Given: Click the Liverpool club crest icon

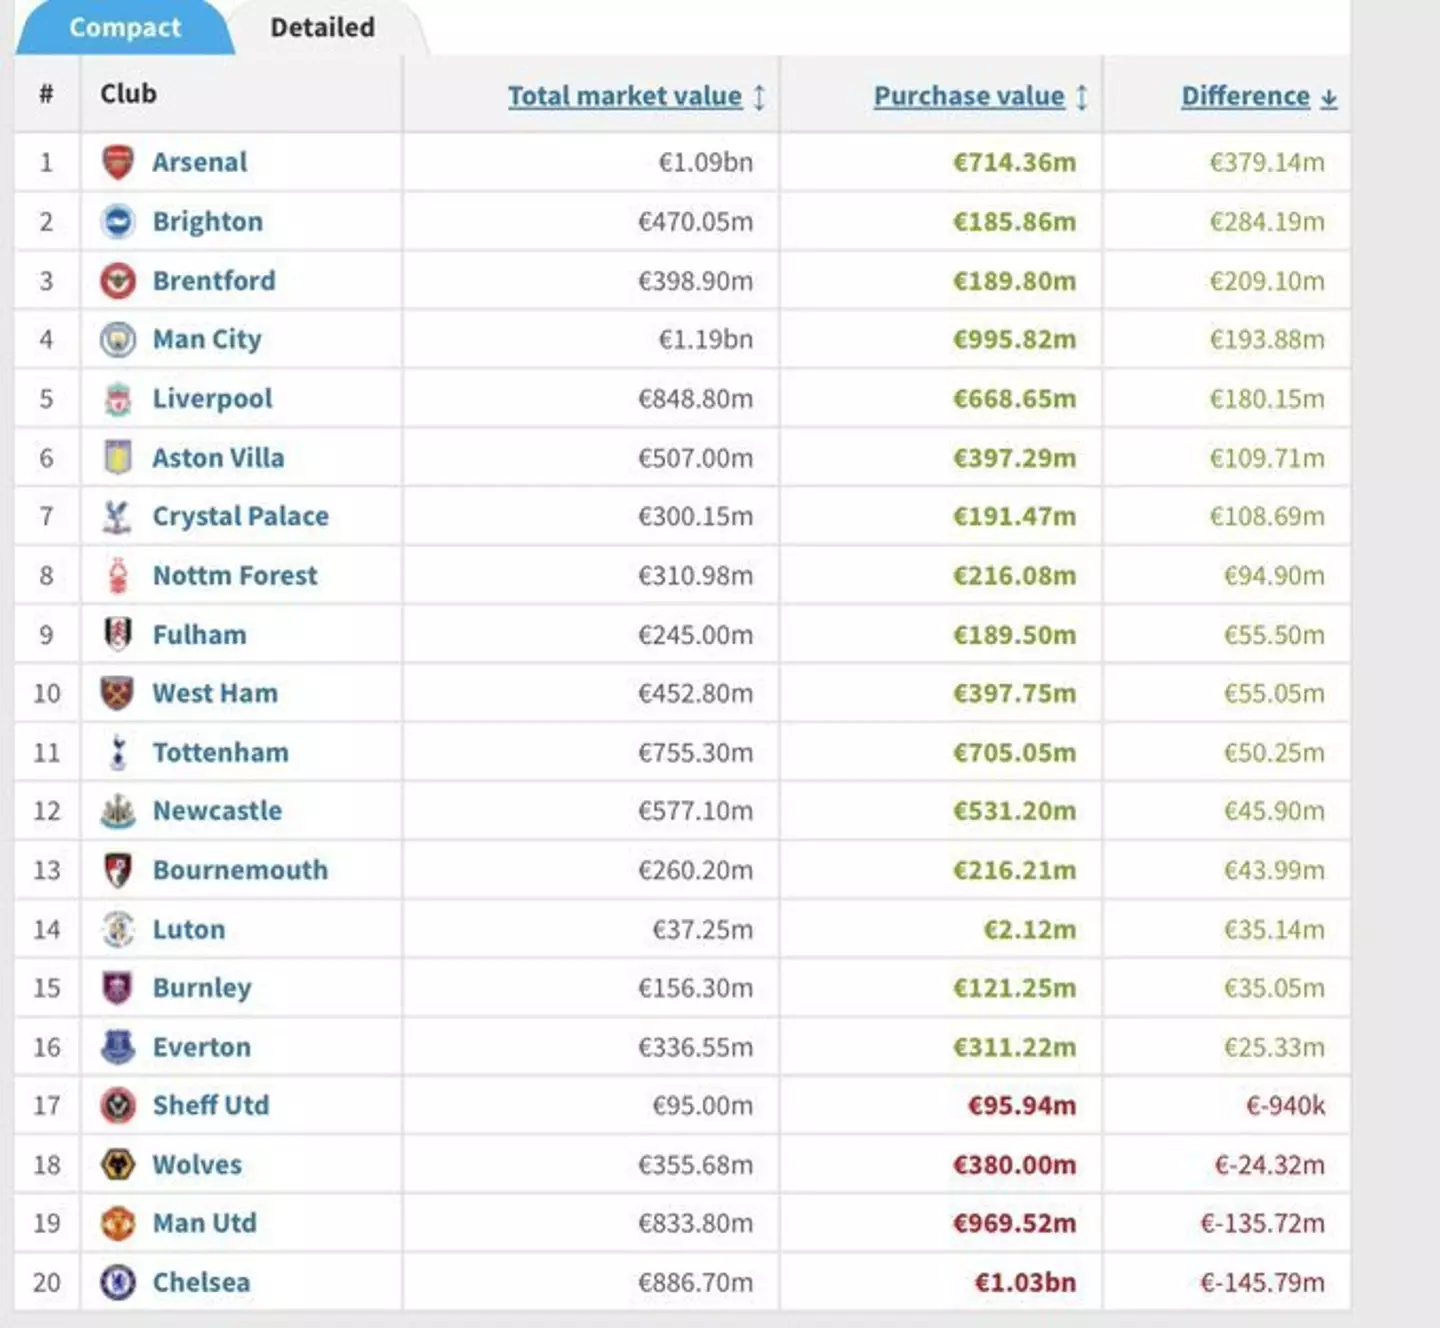Looking at the screenshot, I should [x=118, y=399].
